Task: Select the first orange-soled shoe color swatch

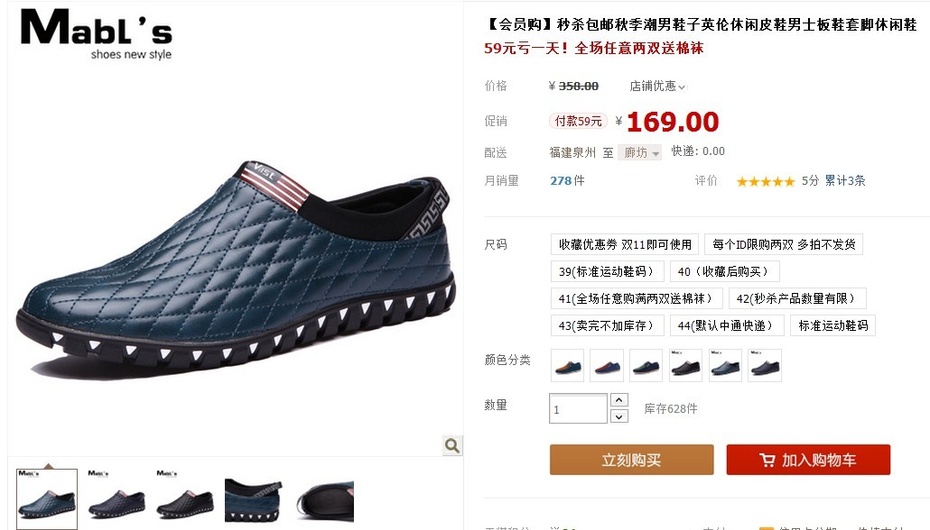Action: 568,365
